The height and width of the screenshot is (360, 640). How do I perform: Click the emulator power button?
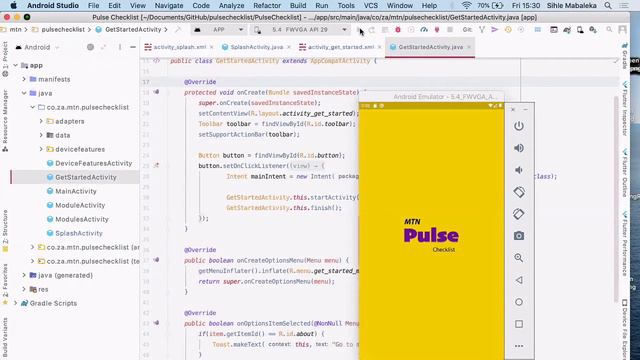click(519, 126)
